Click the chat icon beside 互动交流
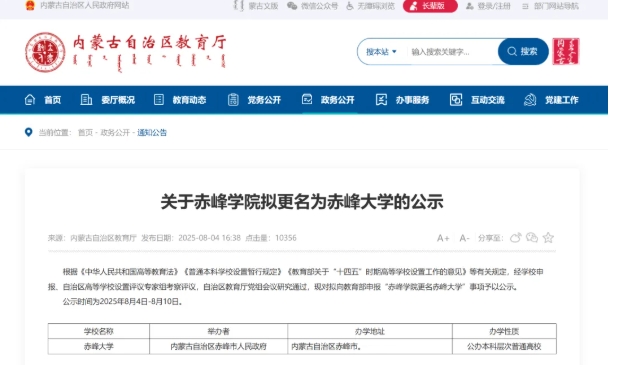 [456, 100]
